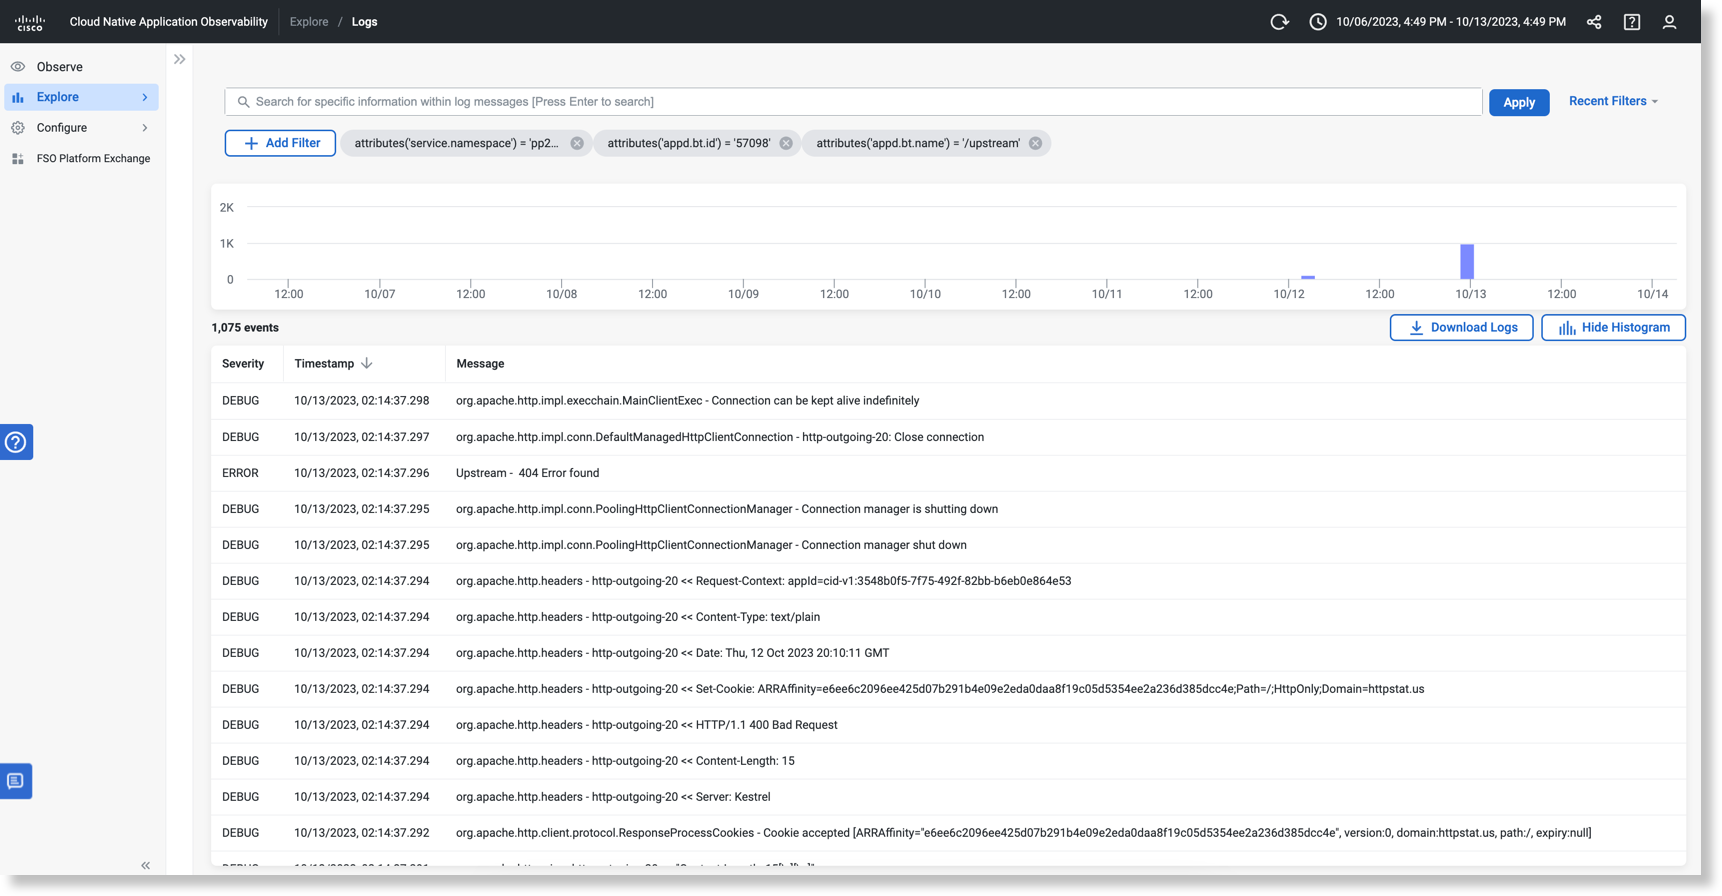Select 'http-outgoing-20: Close connection' log row

pos(948,437)
